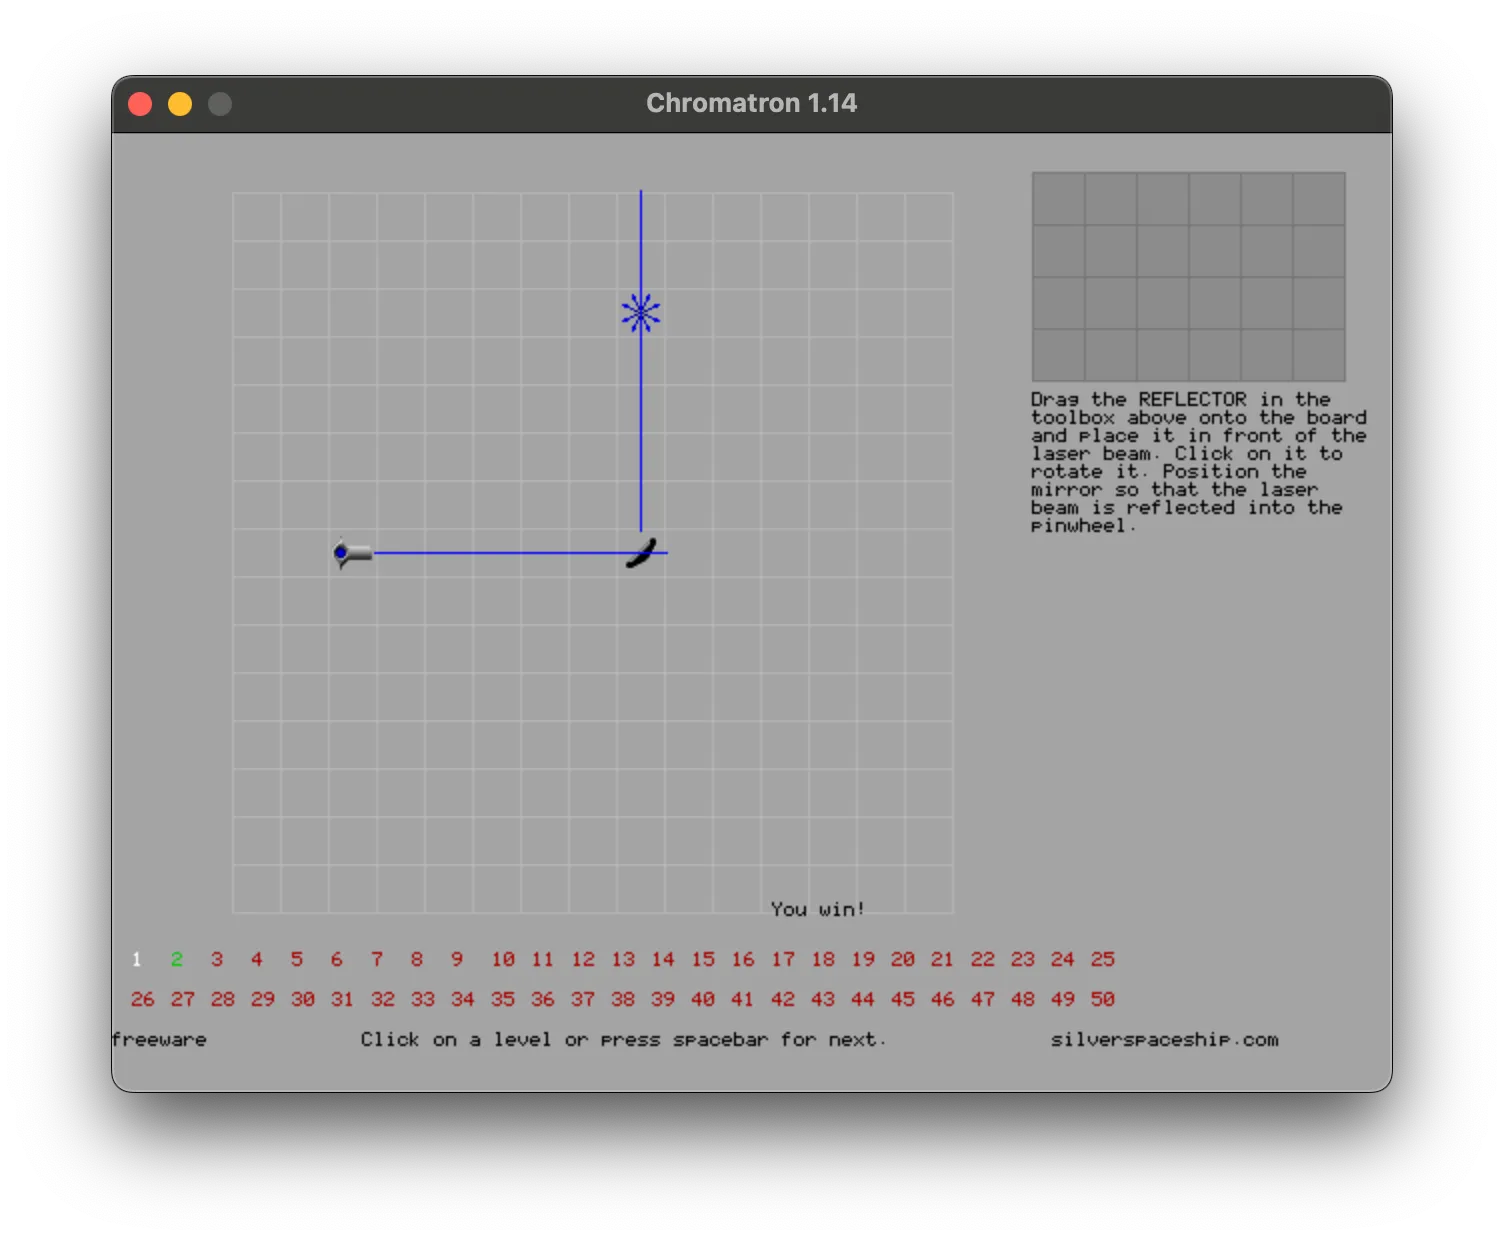
Task: Click the reflector mirror on the board
Action: pyautogui.click(x=641, y=553)
